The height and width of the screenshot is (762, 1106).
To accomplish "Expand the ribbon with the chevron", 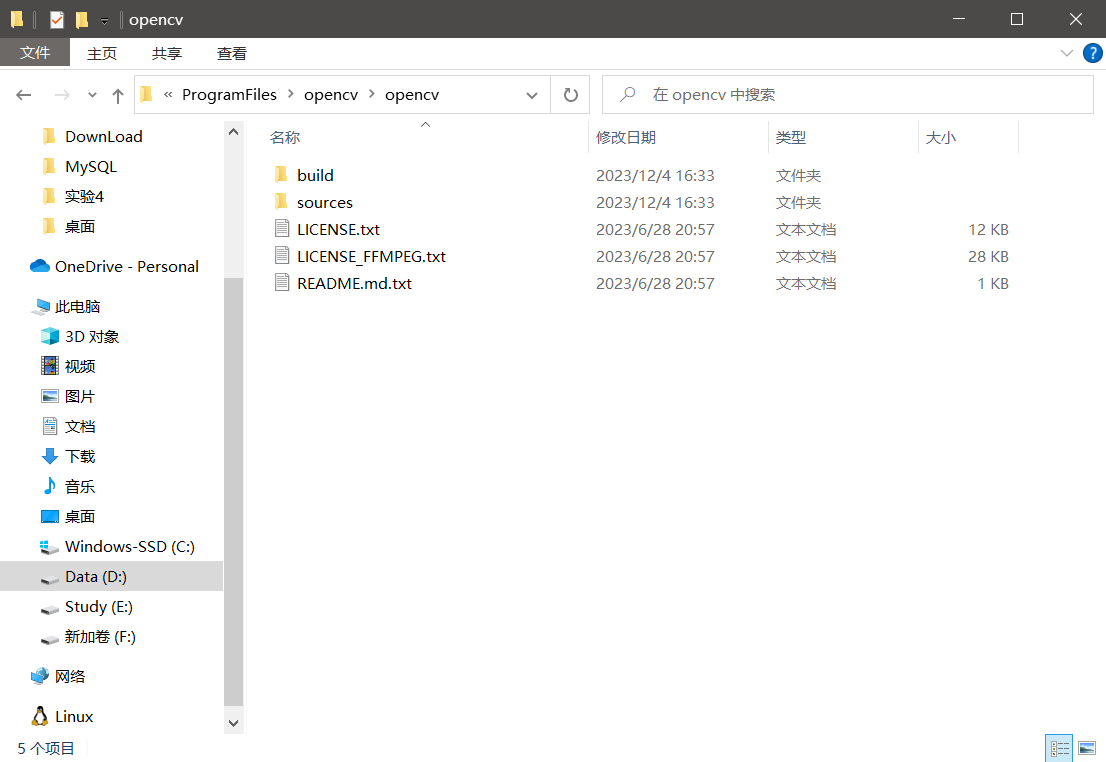I will (1066, 54).
